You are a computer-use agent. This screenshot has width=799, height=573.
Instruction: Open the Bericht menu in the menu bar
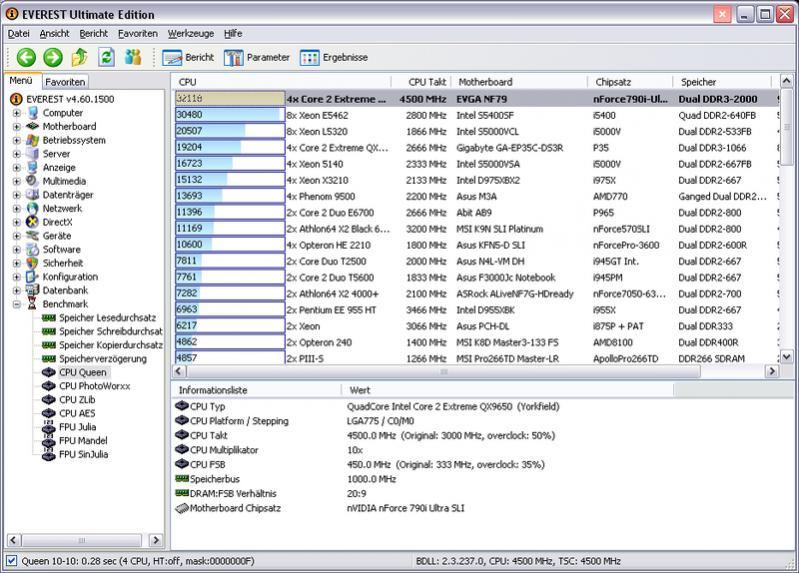(93, 34)
